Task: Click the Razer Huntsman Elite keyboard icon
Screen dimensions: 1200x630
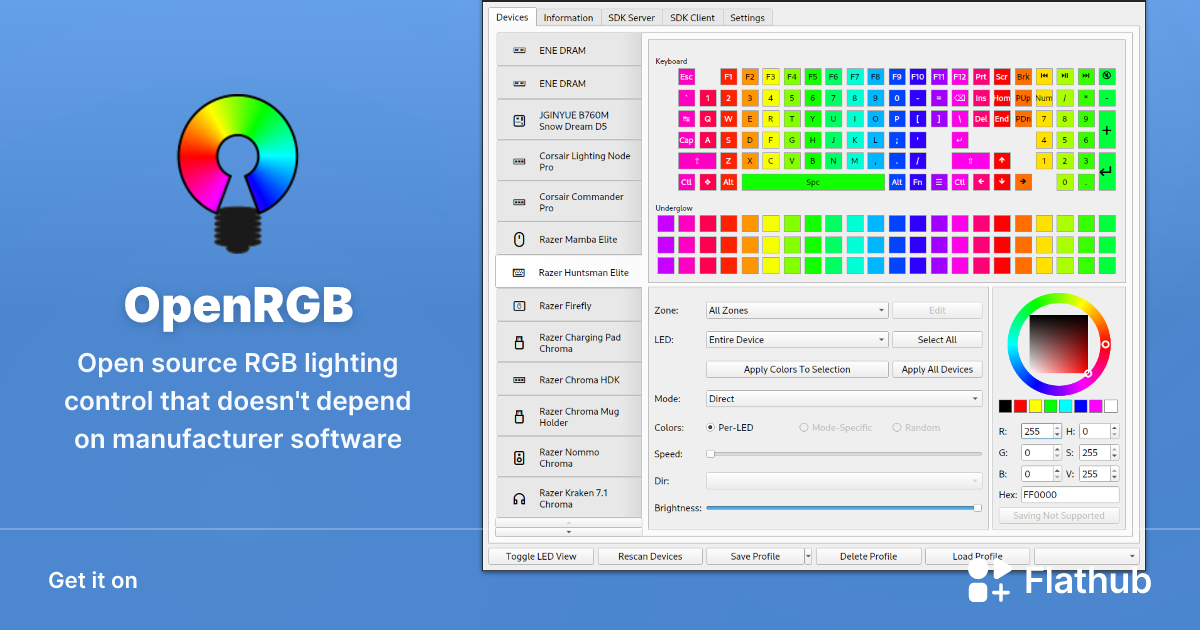Action: coord(519,273)
